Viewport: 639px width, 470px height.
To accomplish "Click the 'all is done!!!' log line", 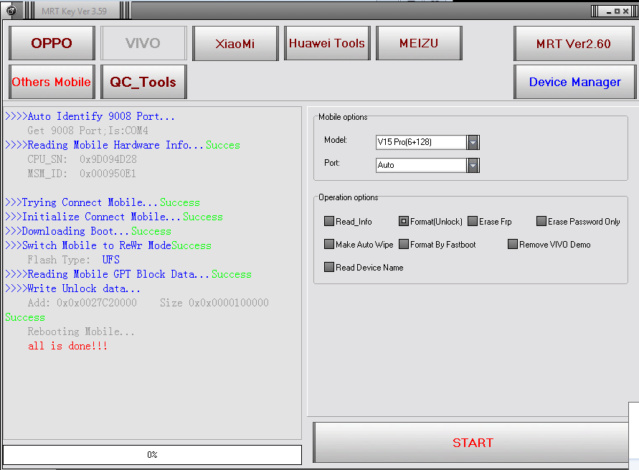I will pyautogui.click(x=68, y=346).
